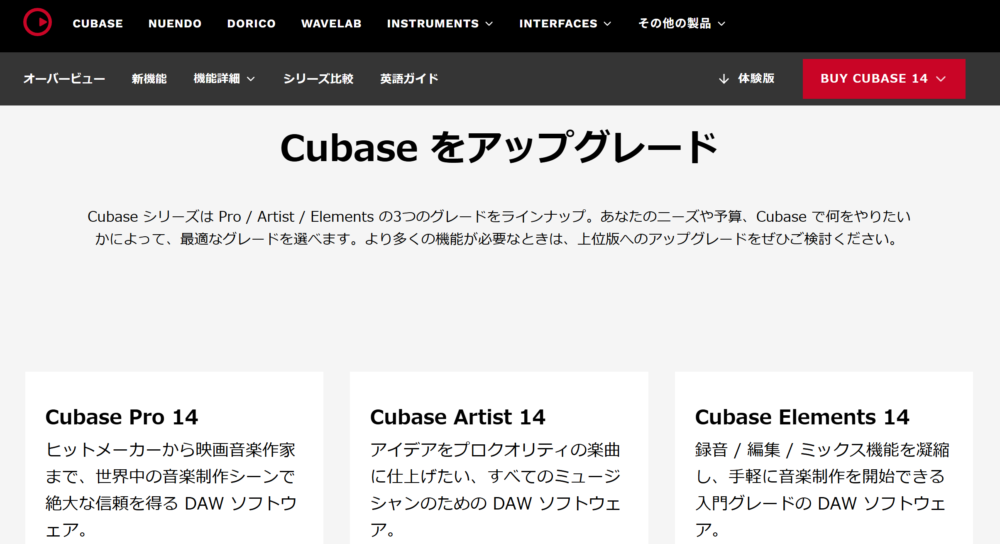
Task: Expand the その他の製品 dropdown
Action: coord(682,24)
